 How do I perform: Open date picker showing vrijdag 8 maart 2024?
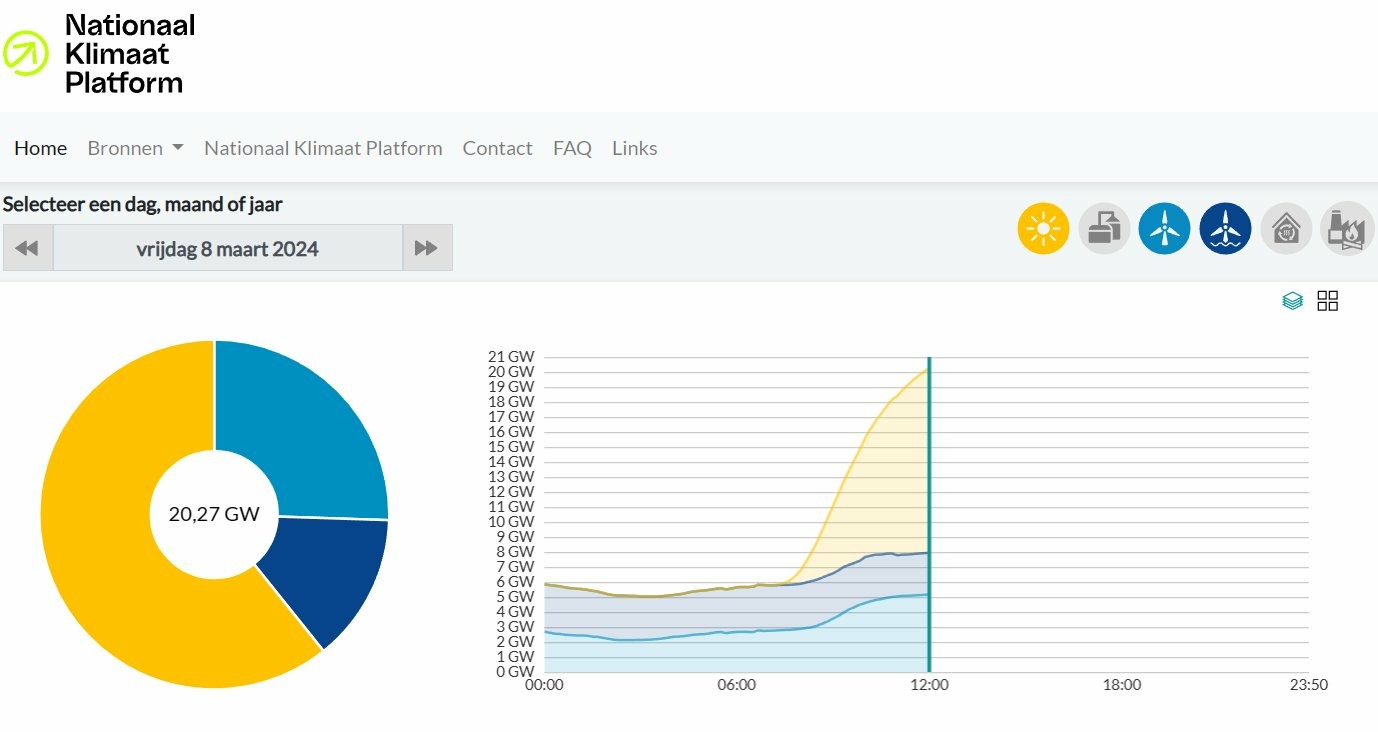(227, 248)
